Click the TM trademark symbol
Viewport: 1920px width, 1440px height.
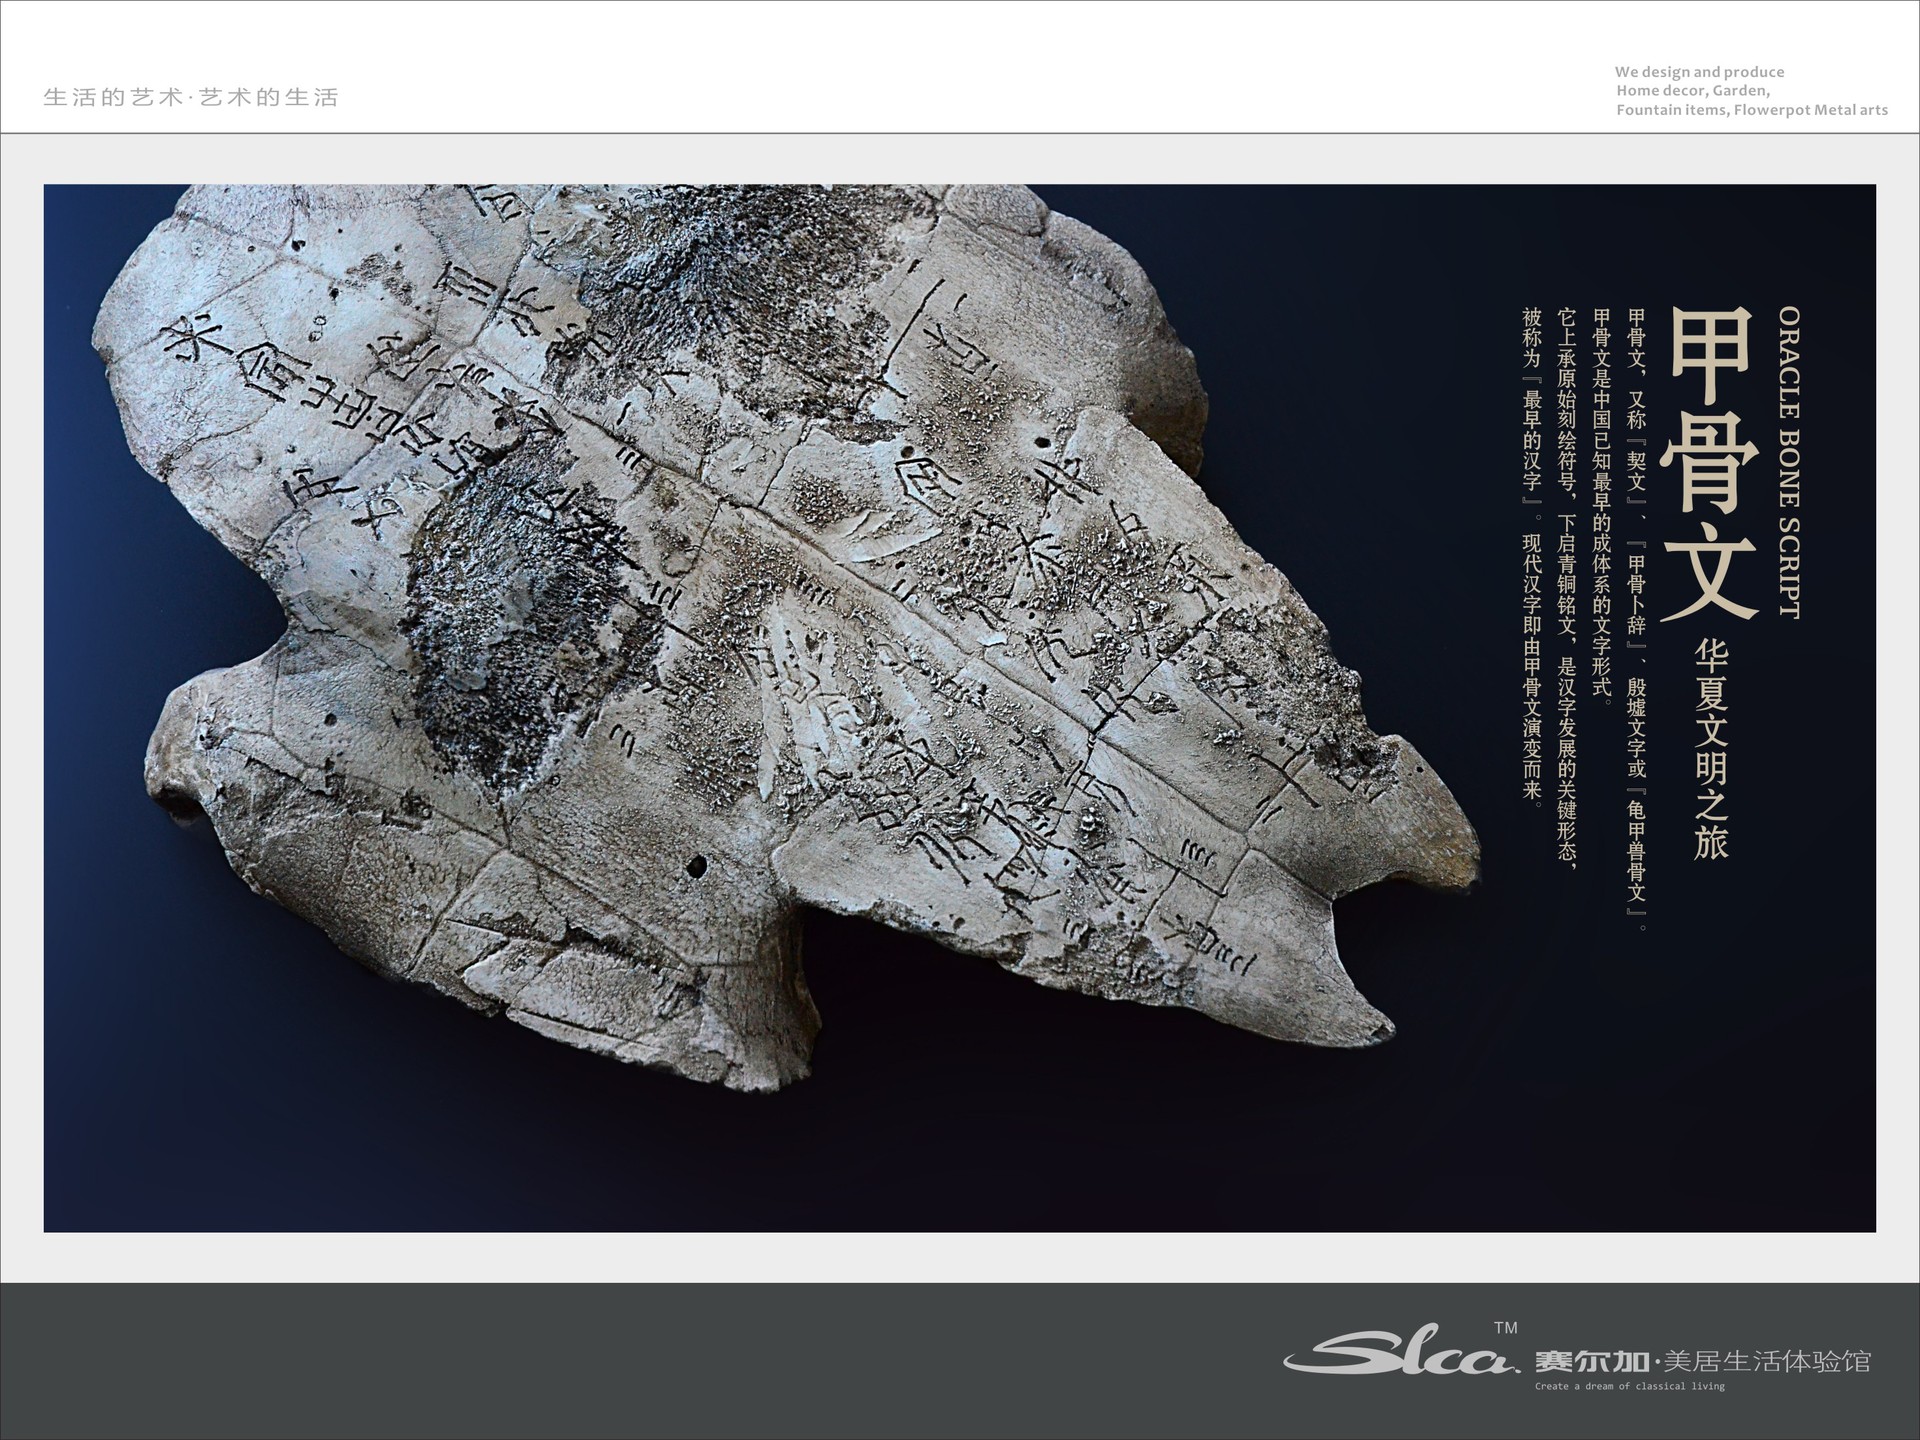coord(1505,1328)
